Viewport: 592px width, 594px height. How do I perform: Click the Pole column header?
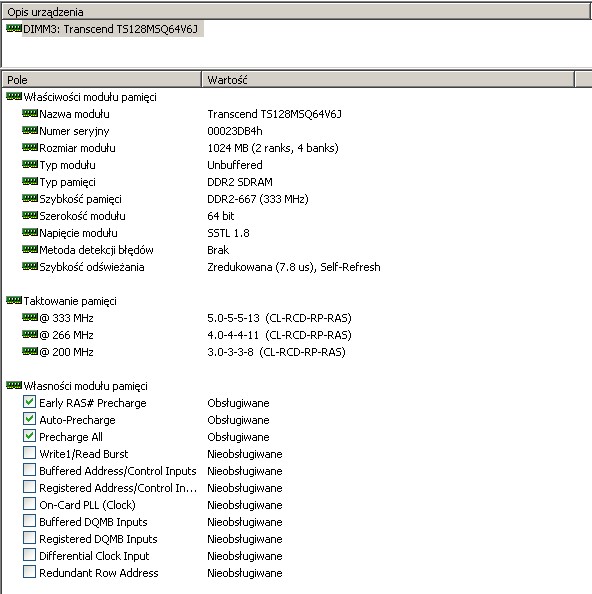point(102,80)
